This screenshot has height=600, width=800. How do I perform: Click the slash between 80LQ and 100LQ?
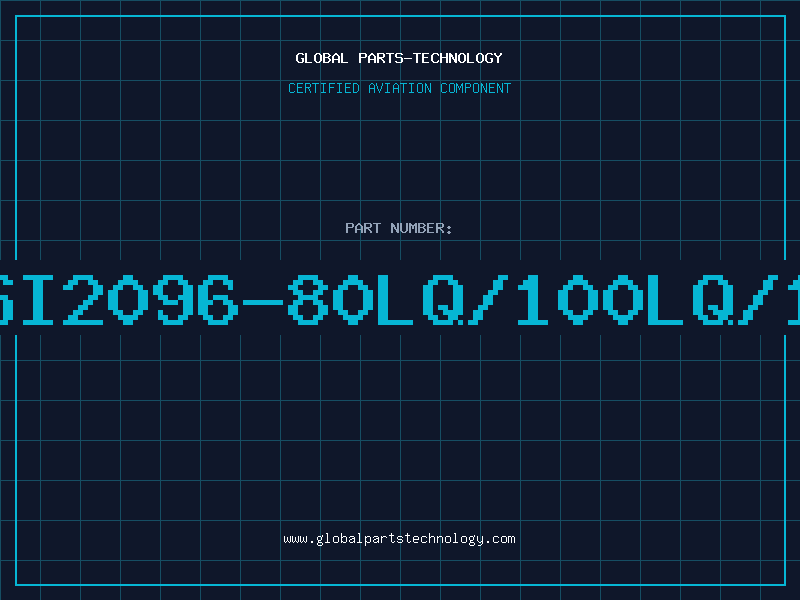tap(489, 299)
